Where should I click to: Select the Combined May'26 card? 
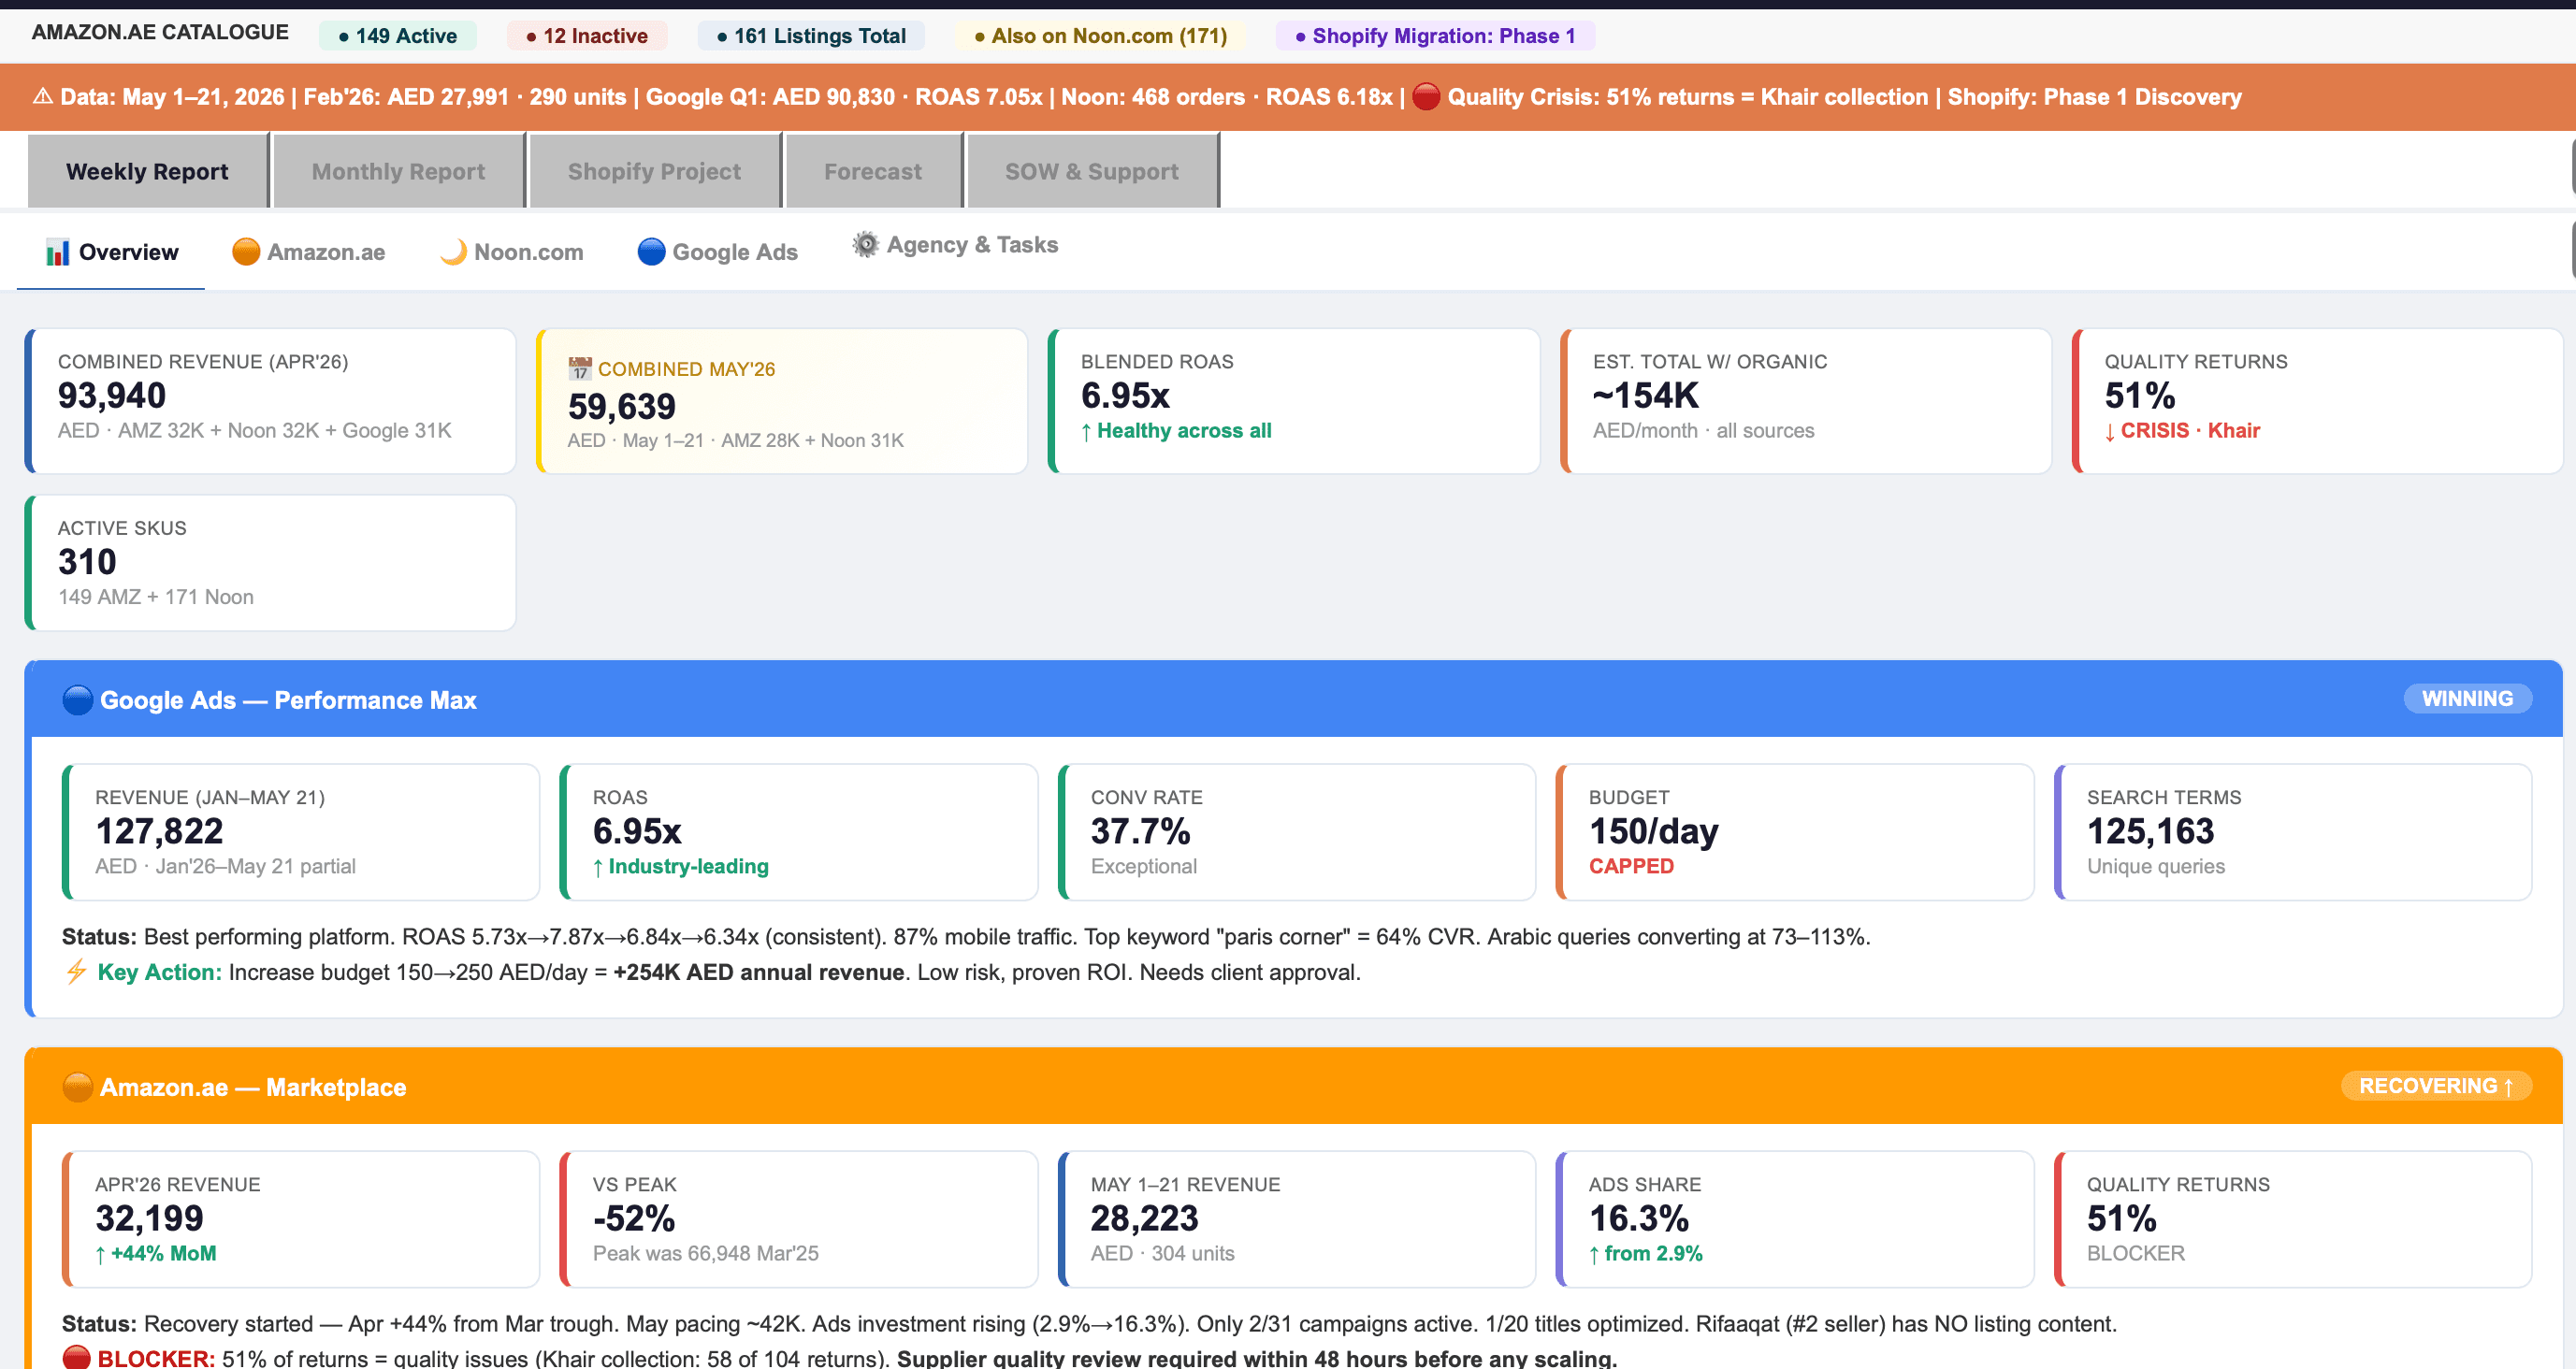pyautogui.click(x=782, y=401)
